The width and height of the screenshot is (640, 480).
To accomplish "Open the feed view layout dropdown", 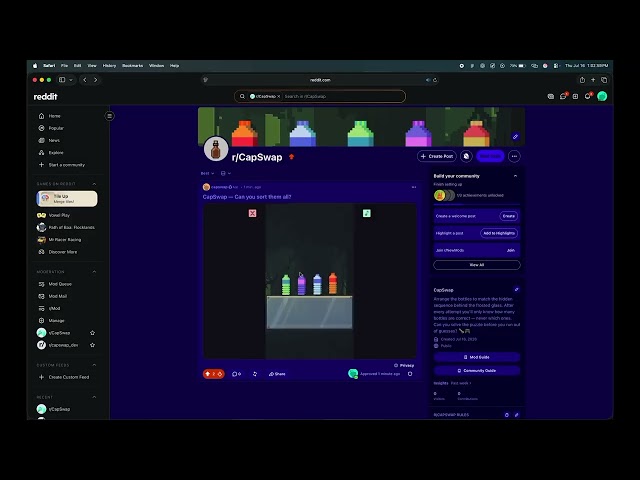I will click(226, 173).
